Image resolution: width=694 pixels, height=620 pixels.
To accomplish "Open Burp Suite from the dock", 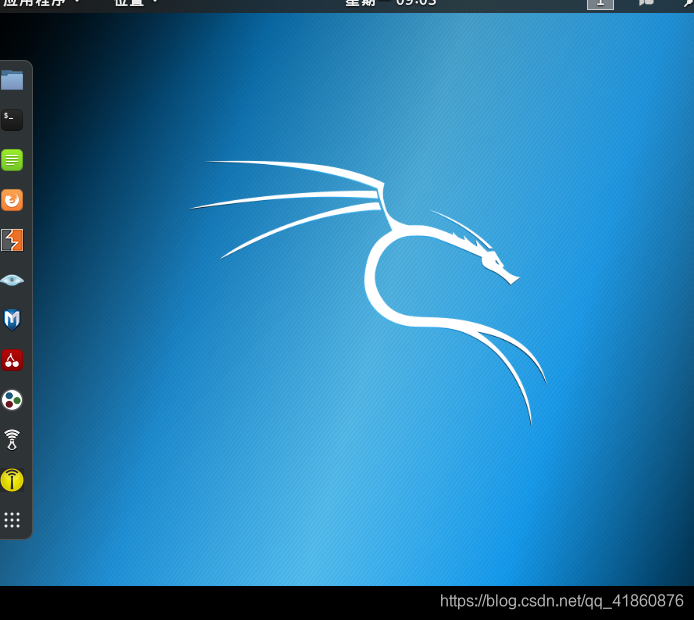I will 12,240.
